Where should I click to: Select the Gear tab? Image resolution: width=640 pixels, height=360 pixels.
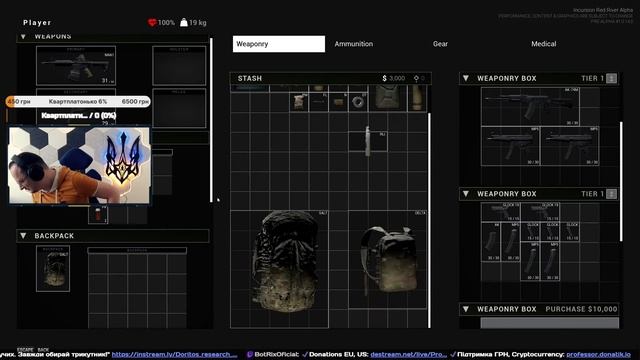pos(440,44)
